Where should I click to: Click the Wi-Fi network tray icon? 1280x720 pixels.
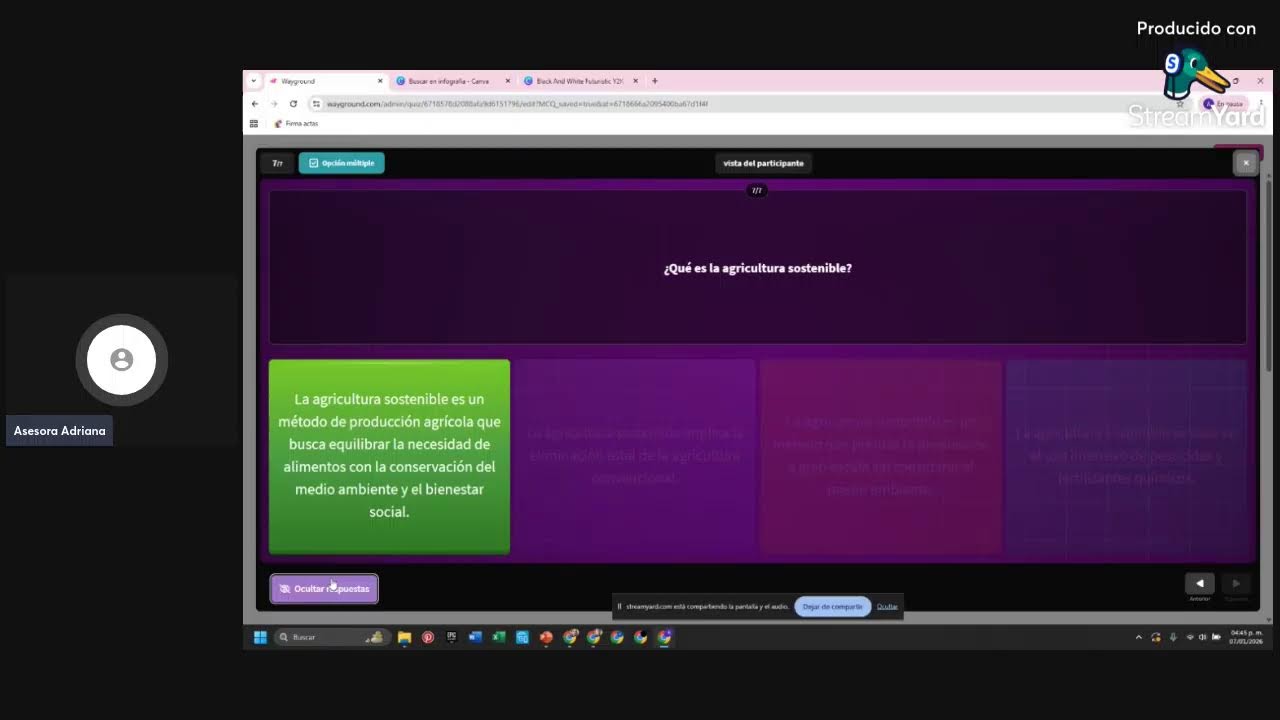coord(1190,637)
